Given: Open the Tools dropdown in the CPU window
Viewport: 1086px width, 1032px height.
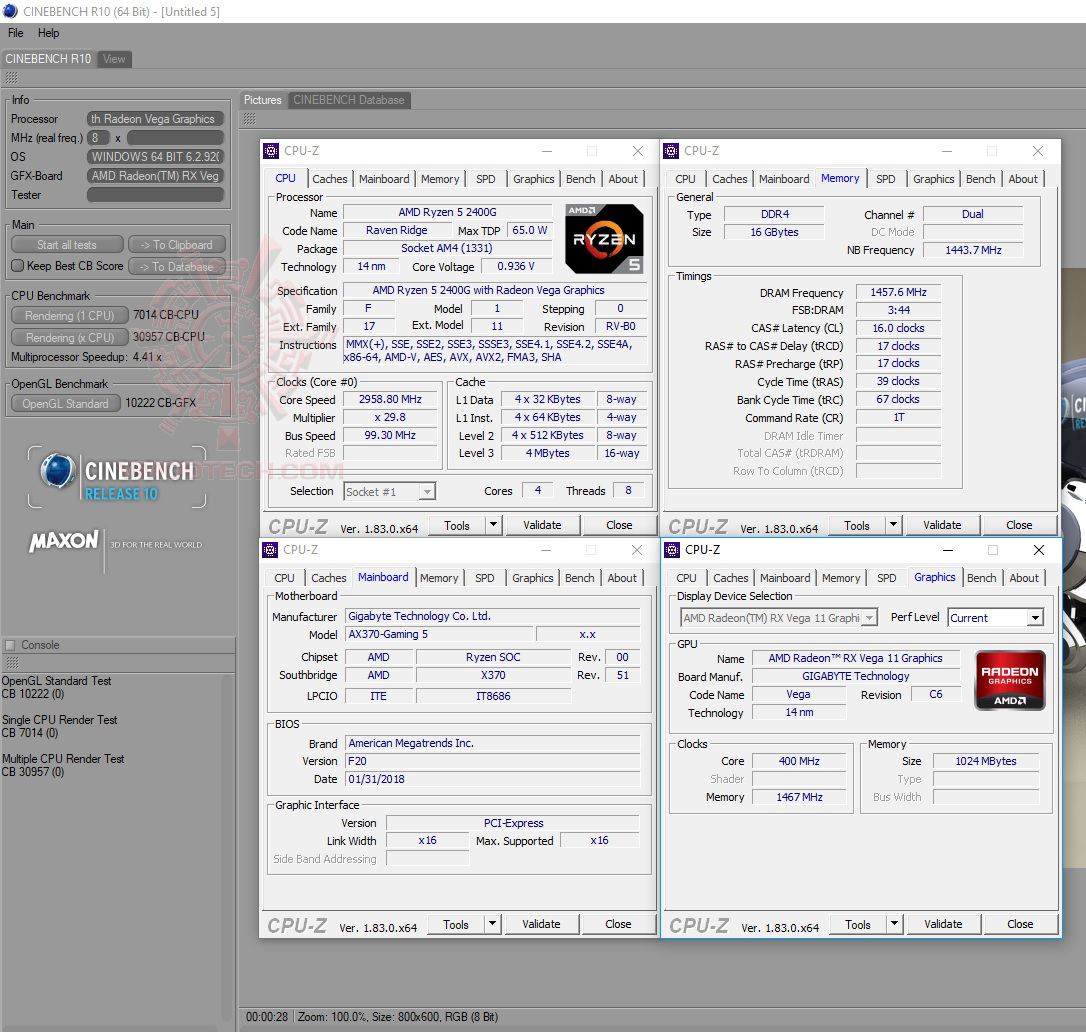Looking at the screenshot, I should point(493,524).
